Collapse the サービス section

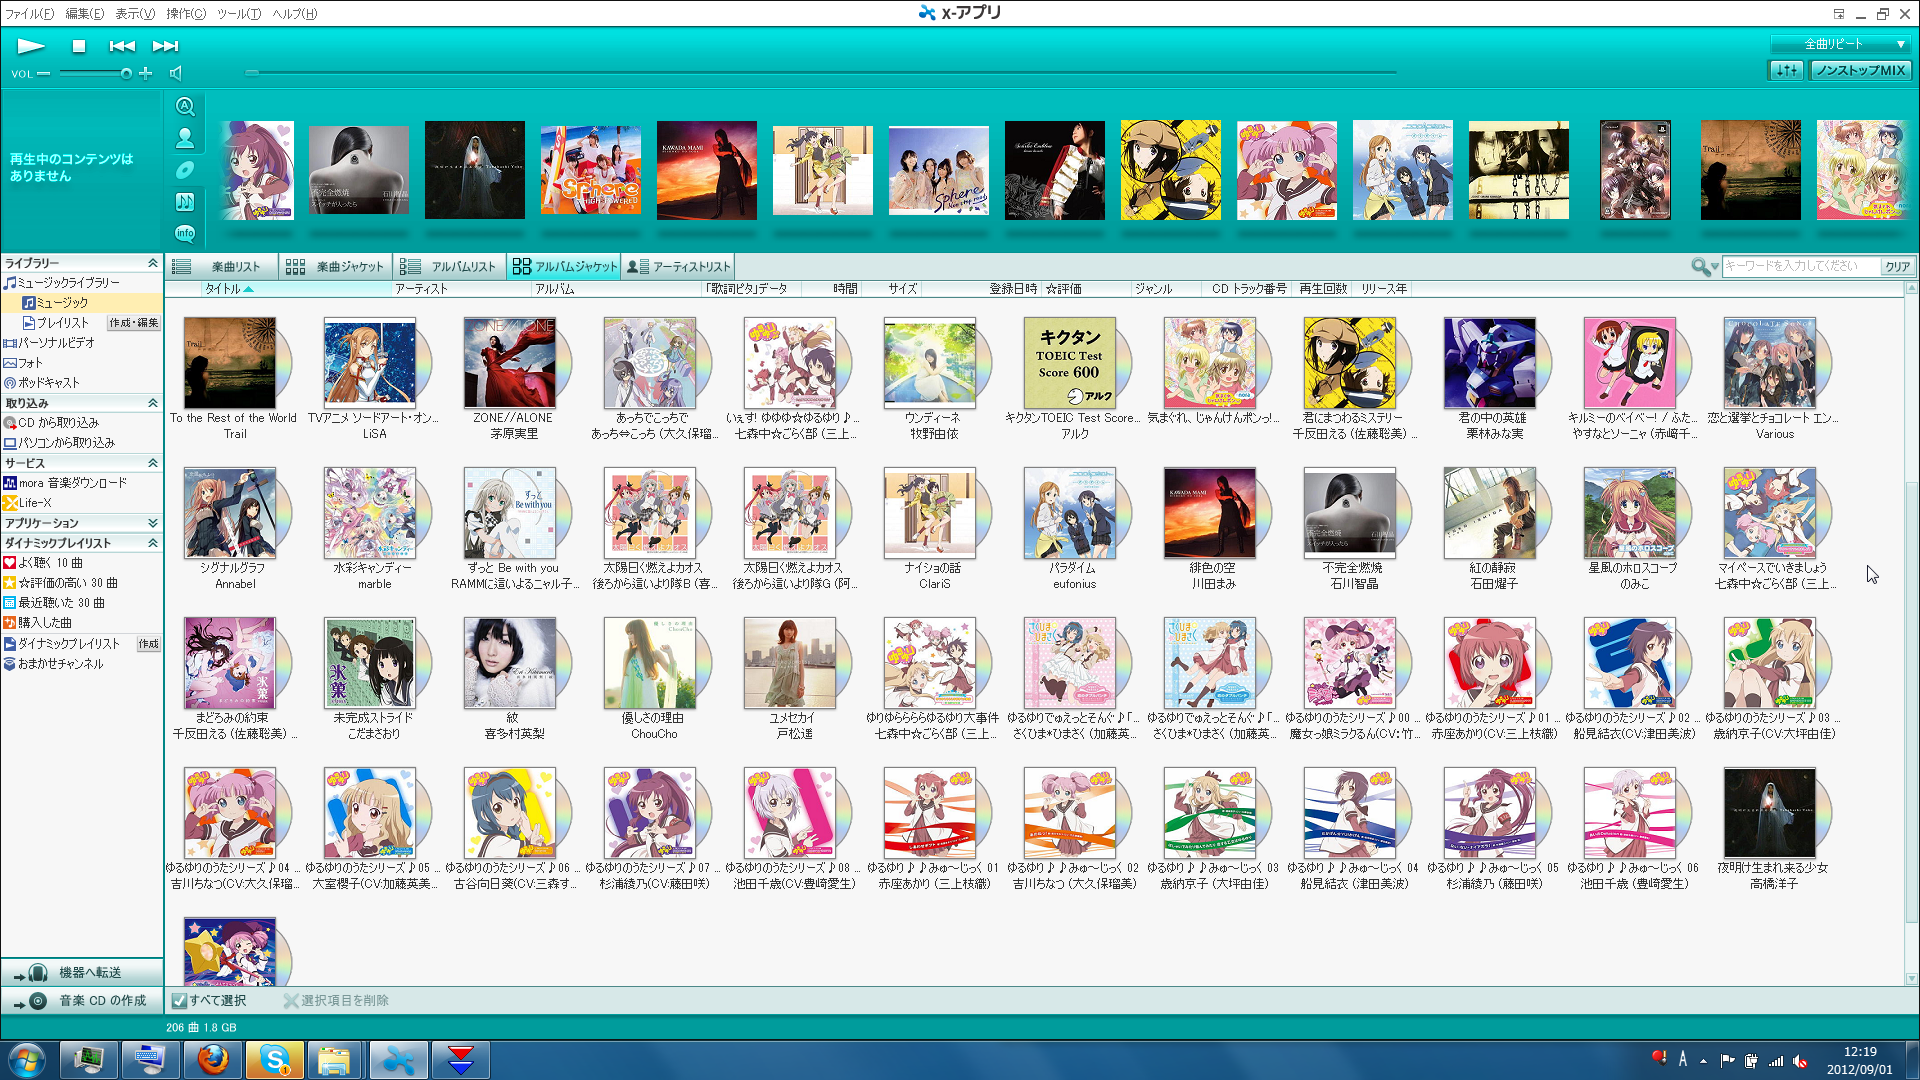153,463
